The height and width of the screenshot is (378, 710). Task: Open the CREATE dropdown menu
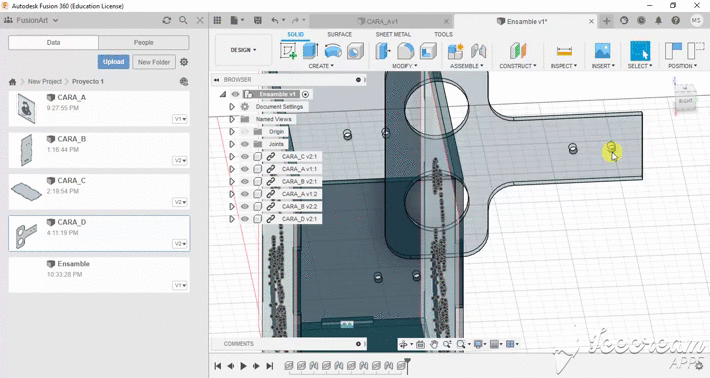pos(321,66)
